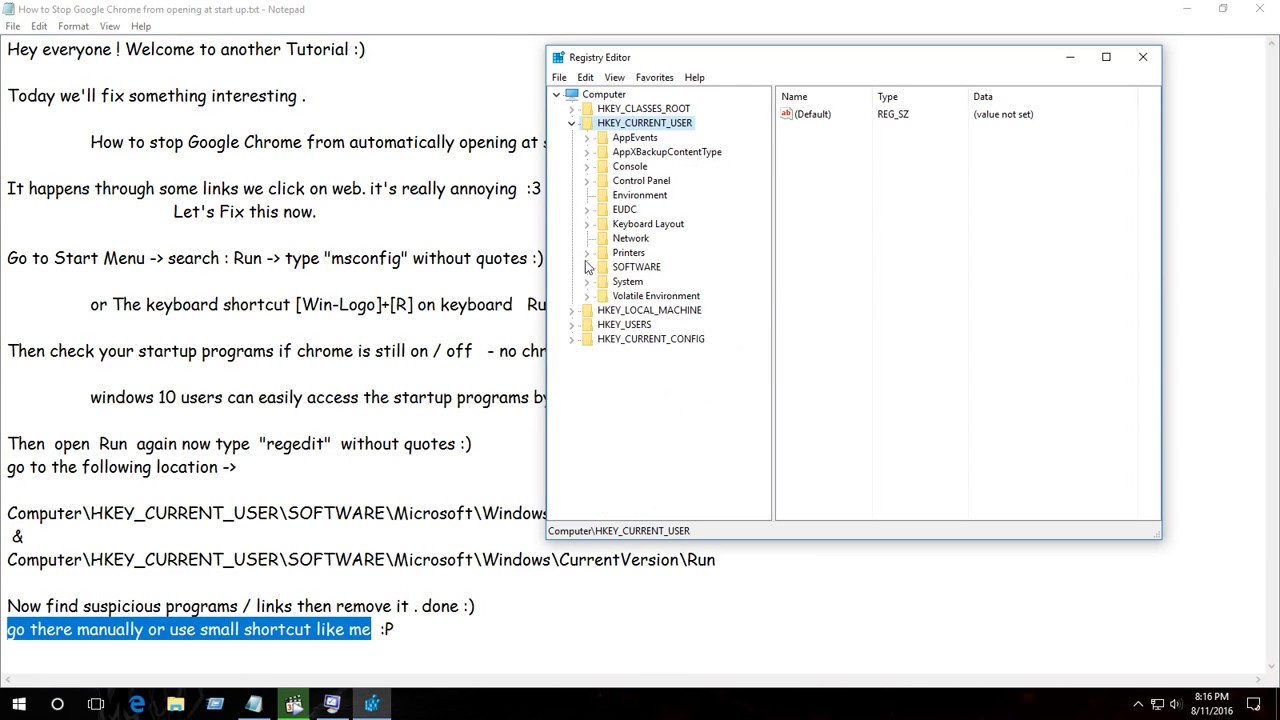Click the taskbar clock showing 8:16 PM
Image resolution: width=1280 pixels, height=720 pixels.
(1211, 703)
